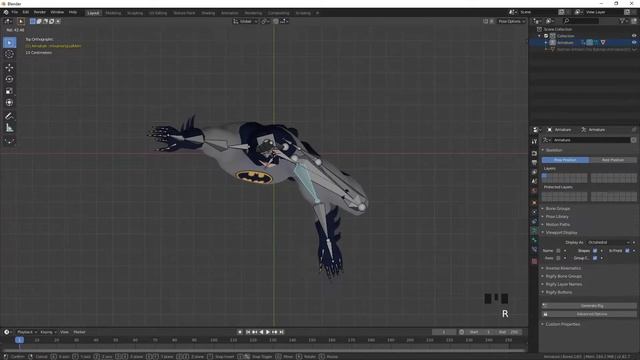This screenshot has height=360, width=640.
Task: Expand the Rigify Bone Groups panel
Action: (x=563, y=276)
